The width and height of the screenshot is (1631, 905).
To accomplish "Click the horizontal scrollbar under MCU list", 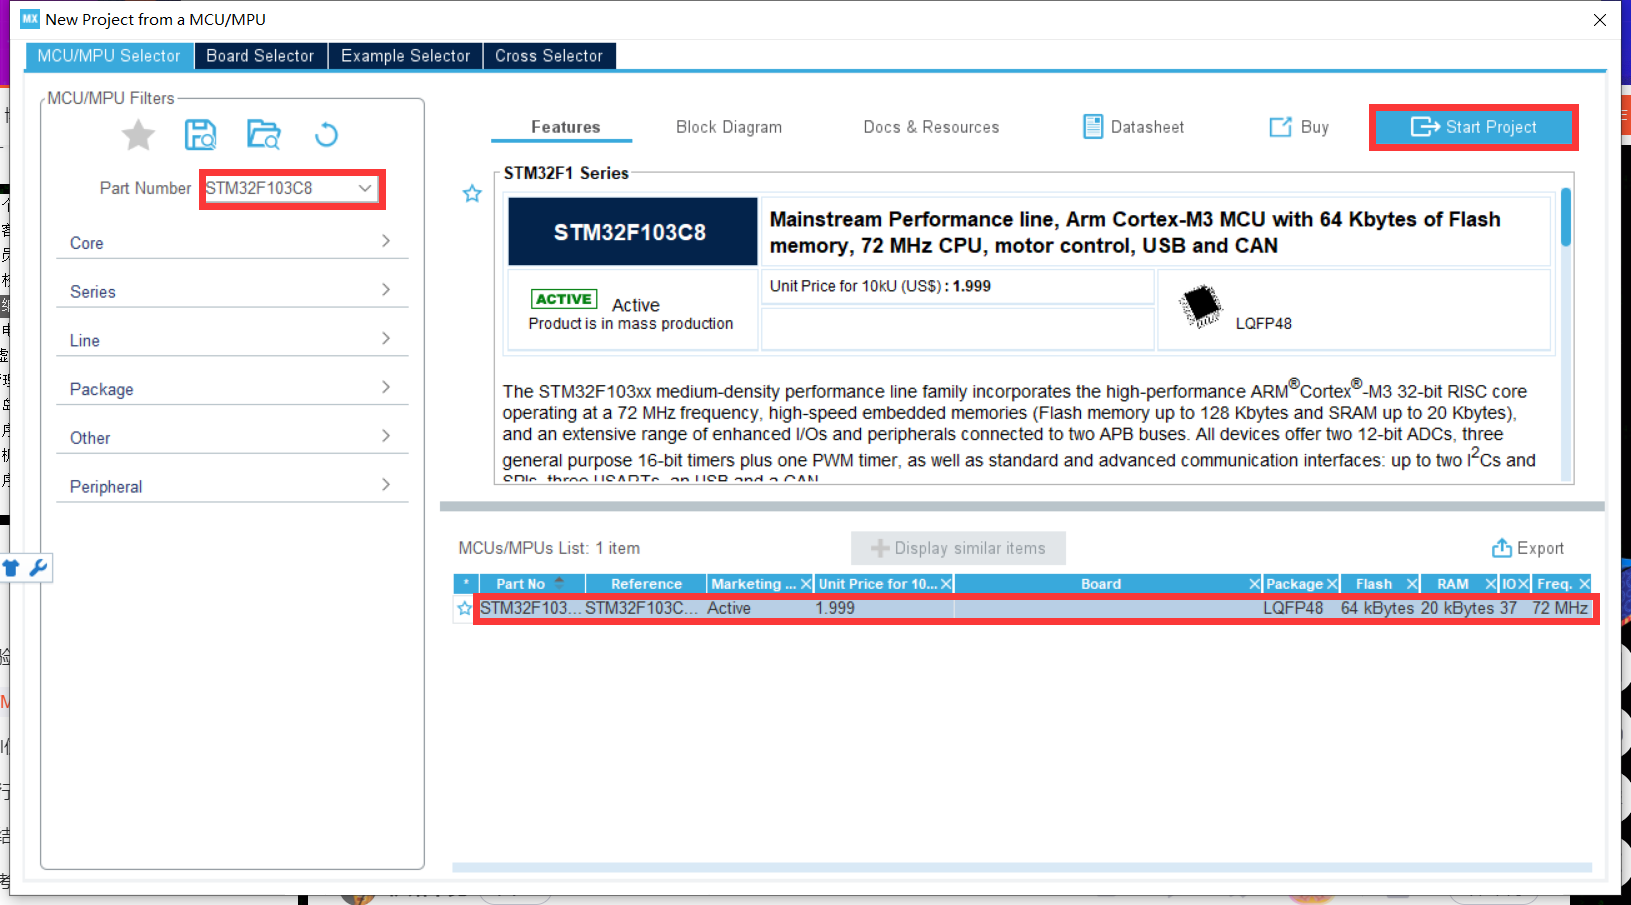I will point(1021,868).
